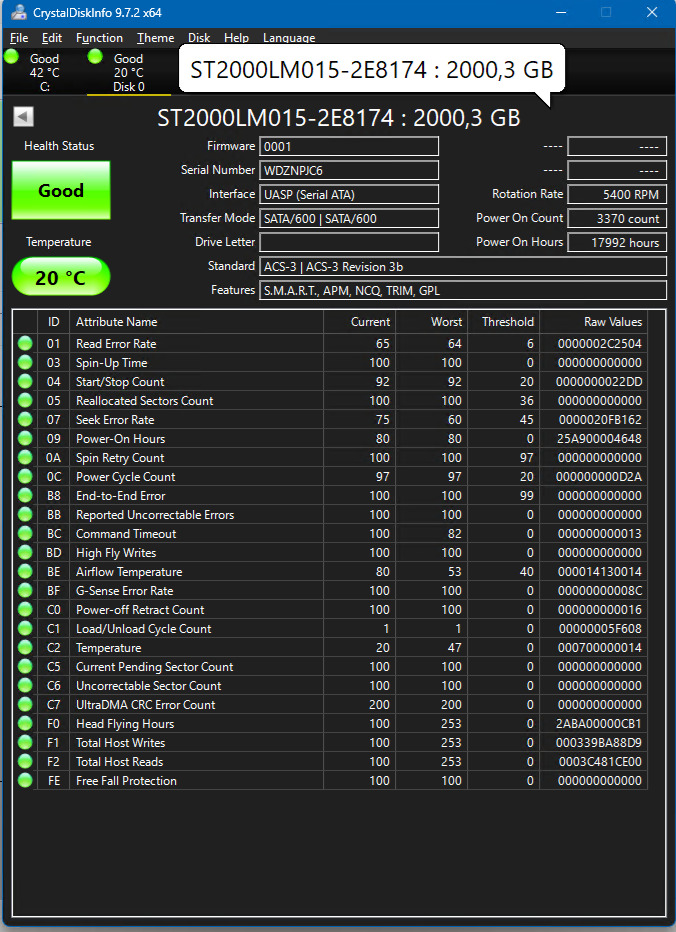This screenshot has width=676, height=932.
Task: Click the Attribute Name column header
Action: pos(196,322)
